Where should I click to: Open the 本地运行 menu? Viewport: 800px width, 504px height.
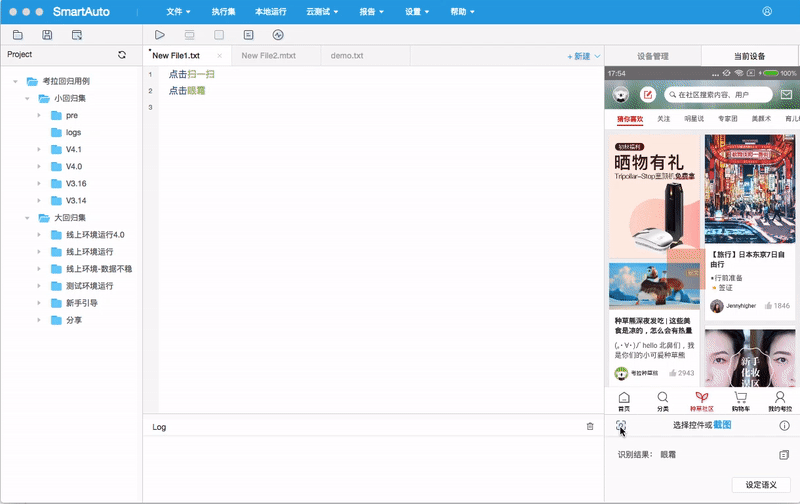(x=270, y=11)
